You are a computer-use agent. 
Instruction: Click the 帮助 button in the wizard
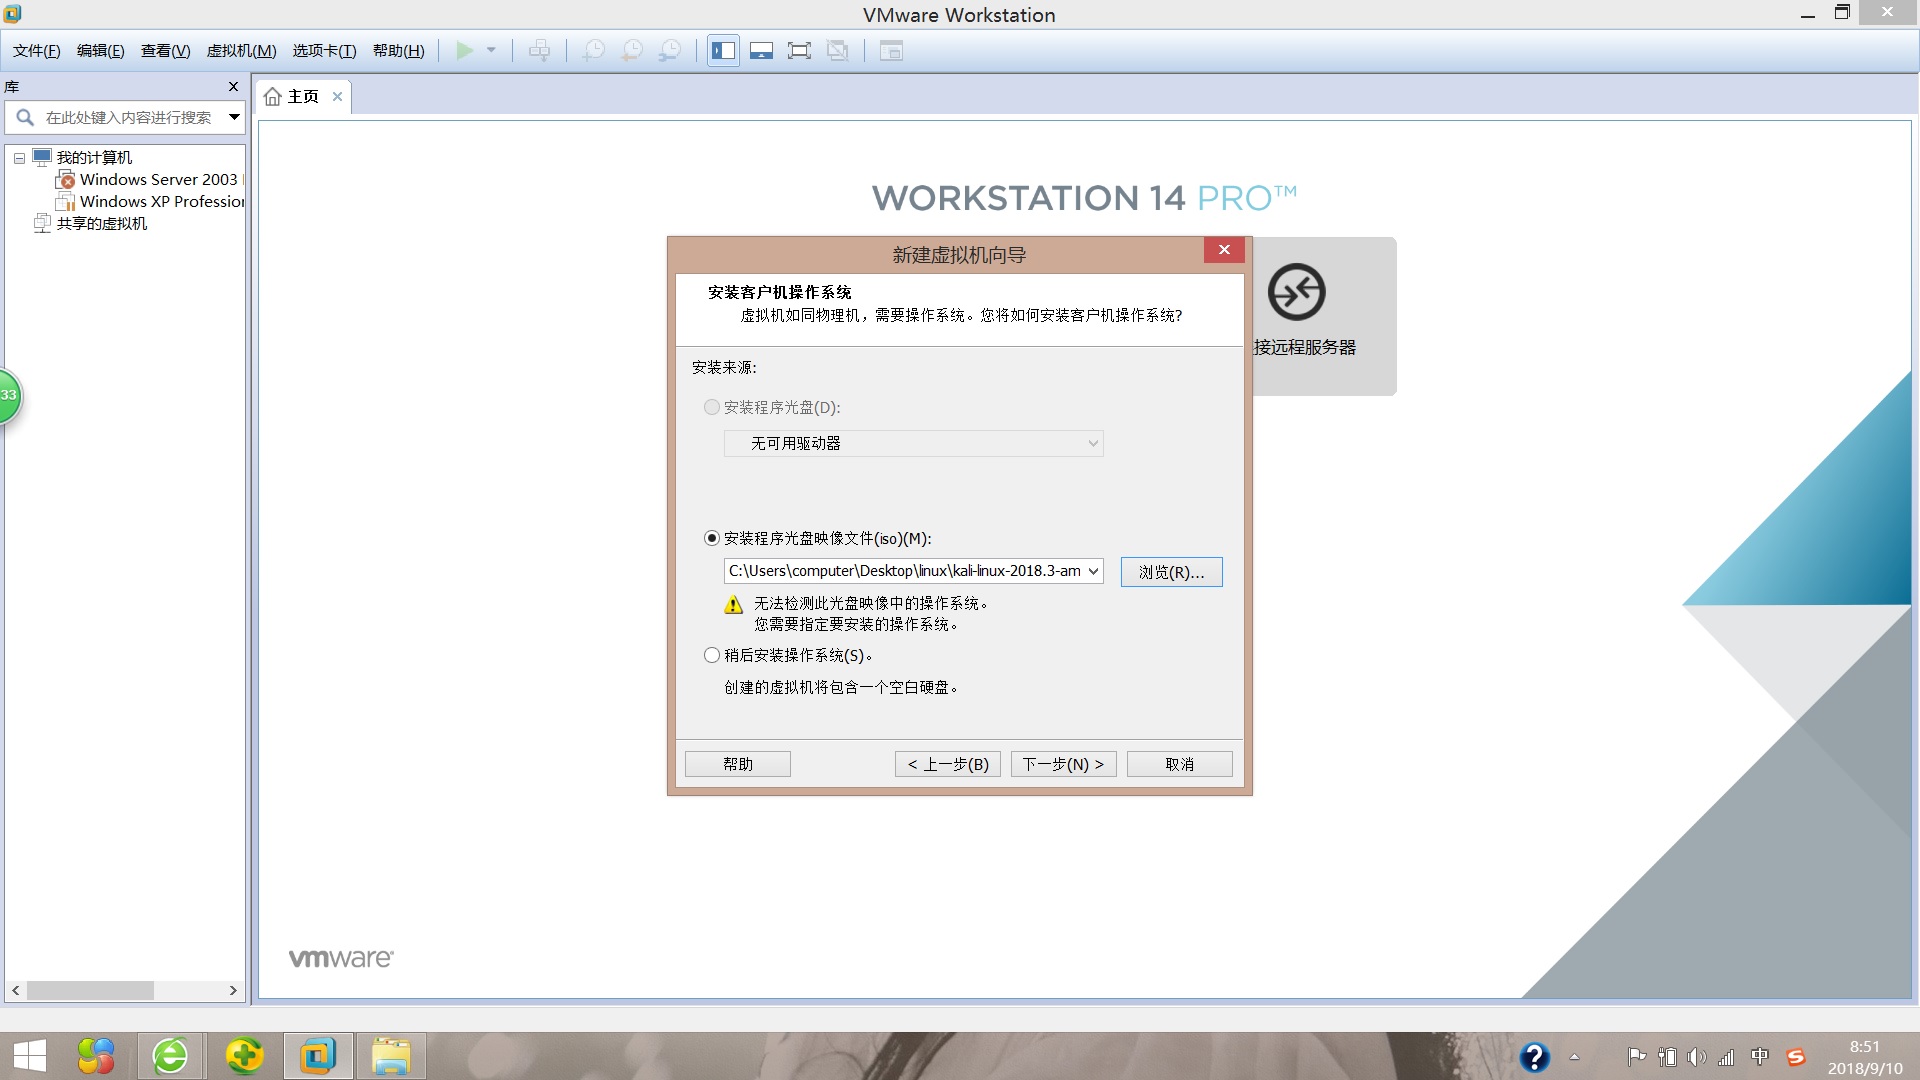[x=738, y=764]
